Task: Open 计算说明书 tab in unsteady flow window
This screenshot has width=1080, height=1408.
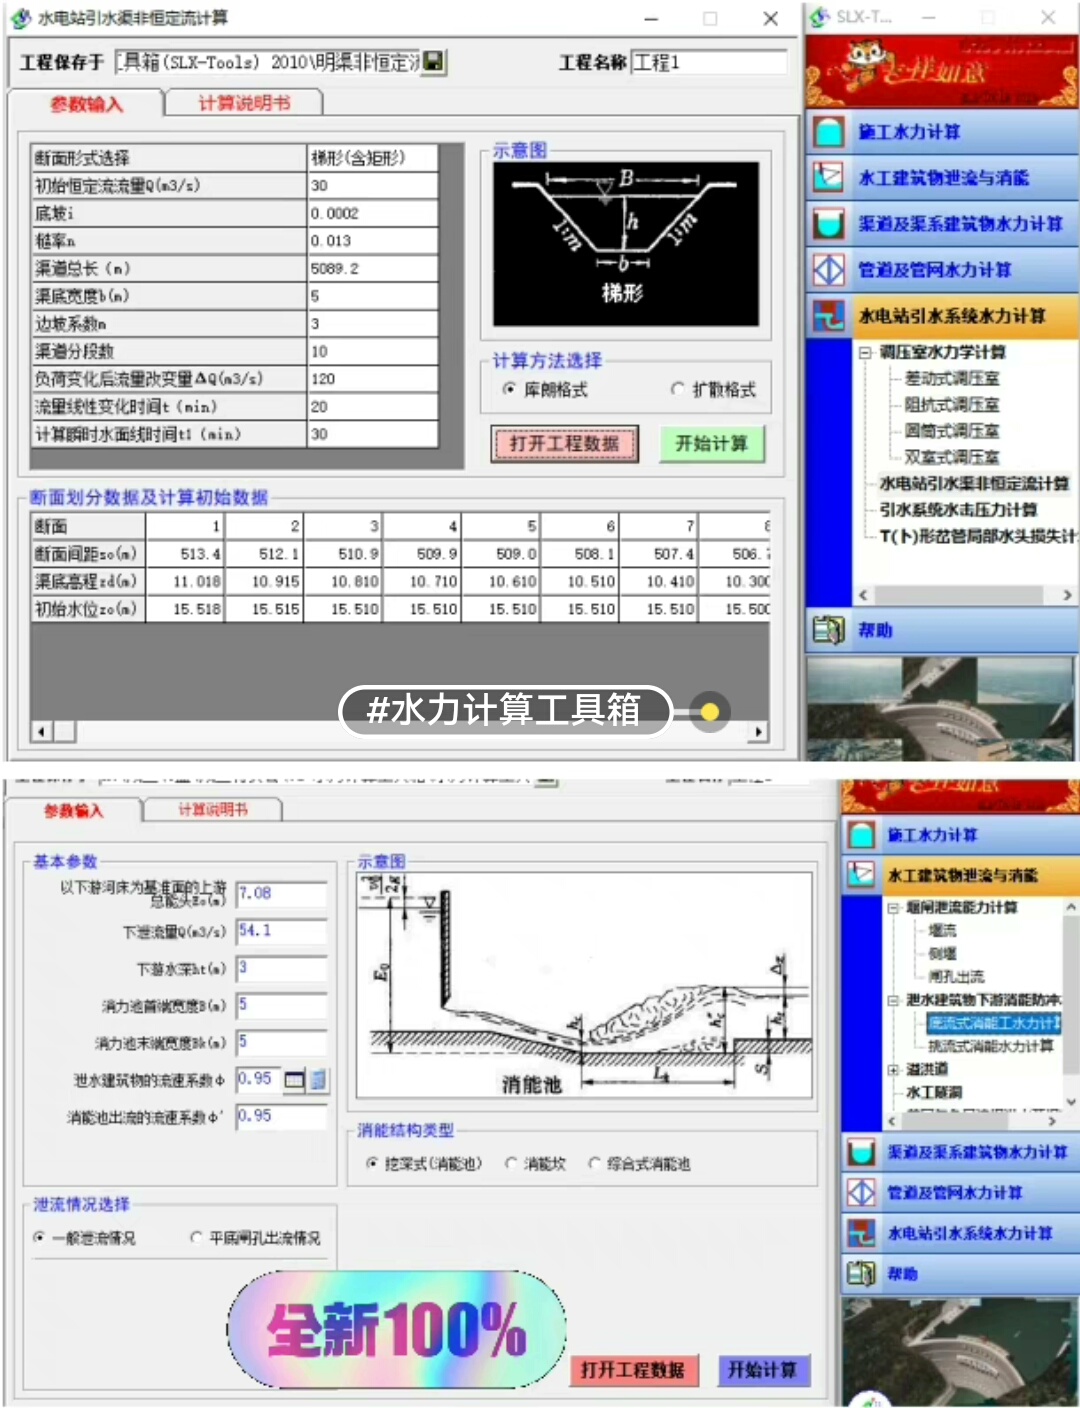Action: [x=244, y=103]
